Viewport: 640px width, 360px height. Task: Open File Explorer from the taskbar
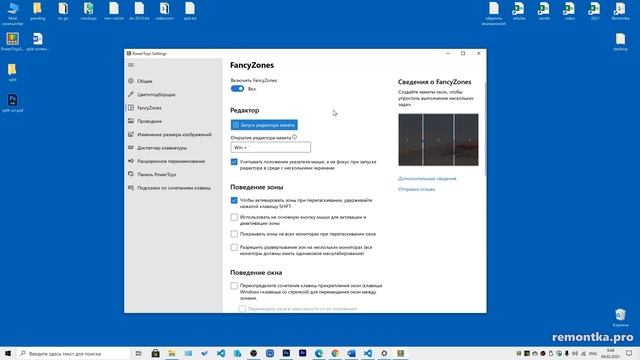point(172,353)
